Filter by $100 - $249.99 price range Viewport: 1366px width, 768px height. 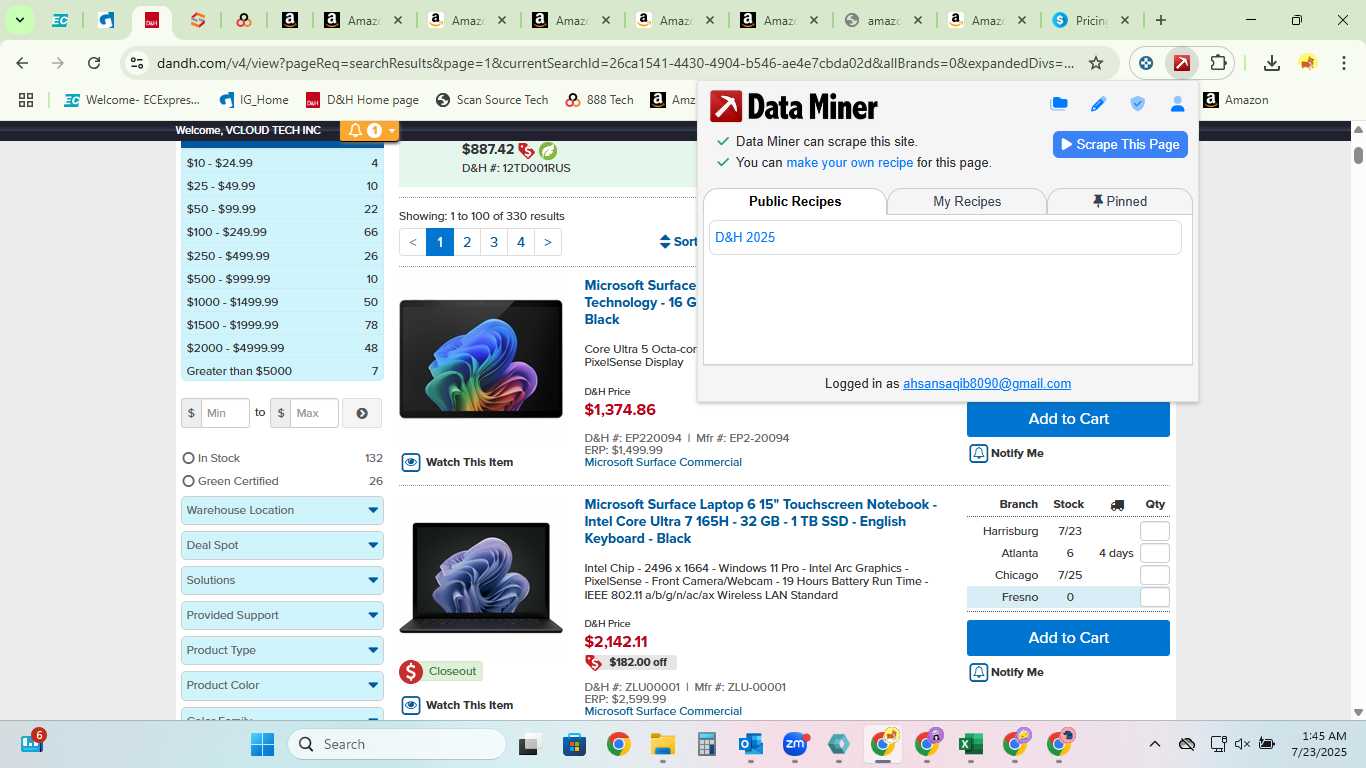(282, 232)
